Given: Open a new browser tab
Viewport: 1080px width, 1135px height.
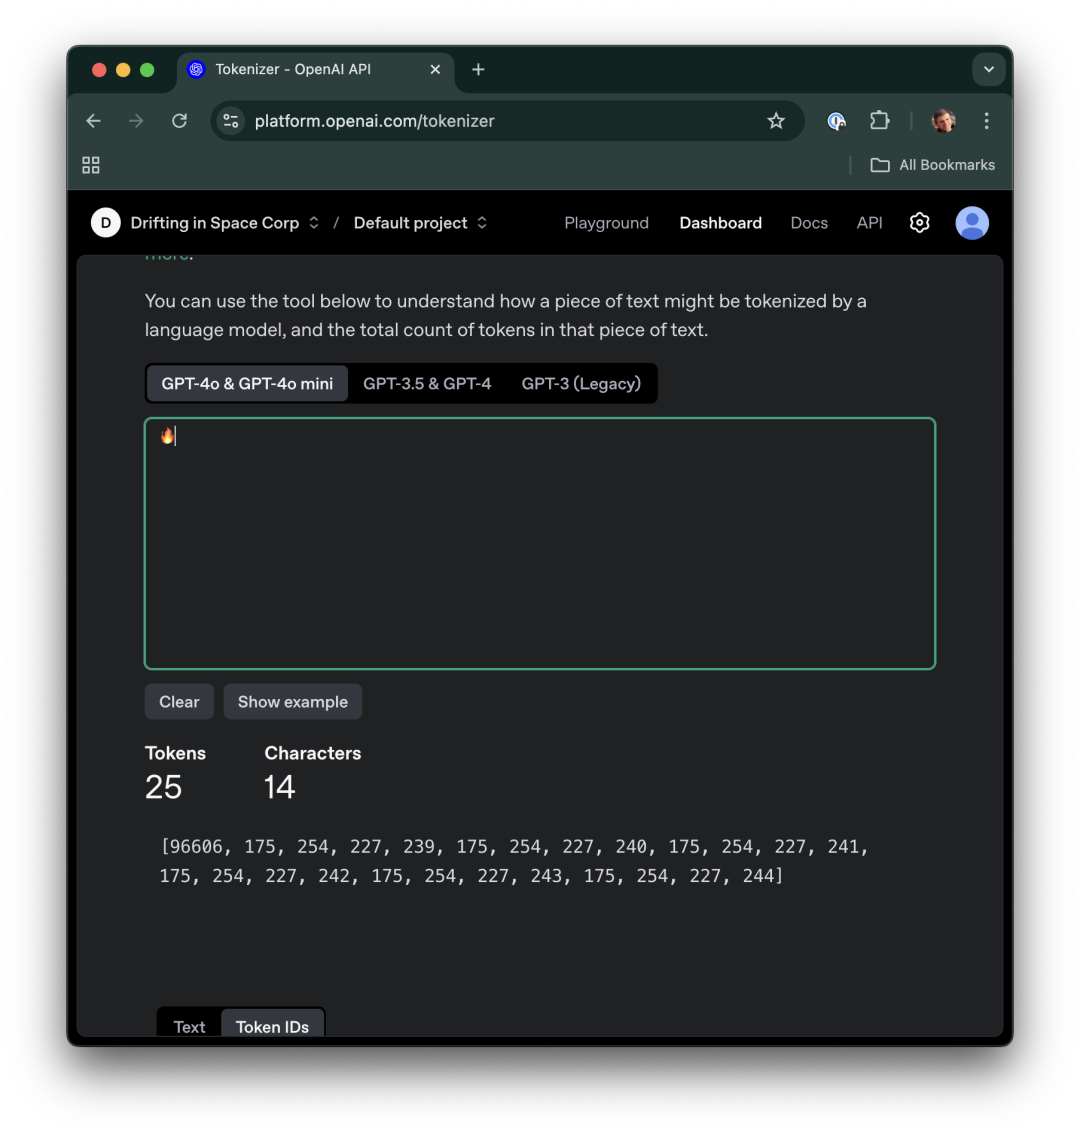Looking at the screenshot, I should [x=478, y=69].
